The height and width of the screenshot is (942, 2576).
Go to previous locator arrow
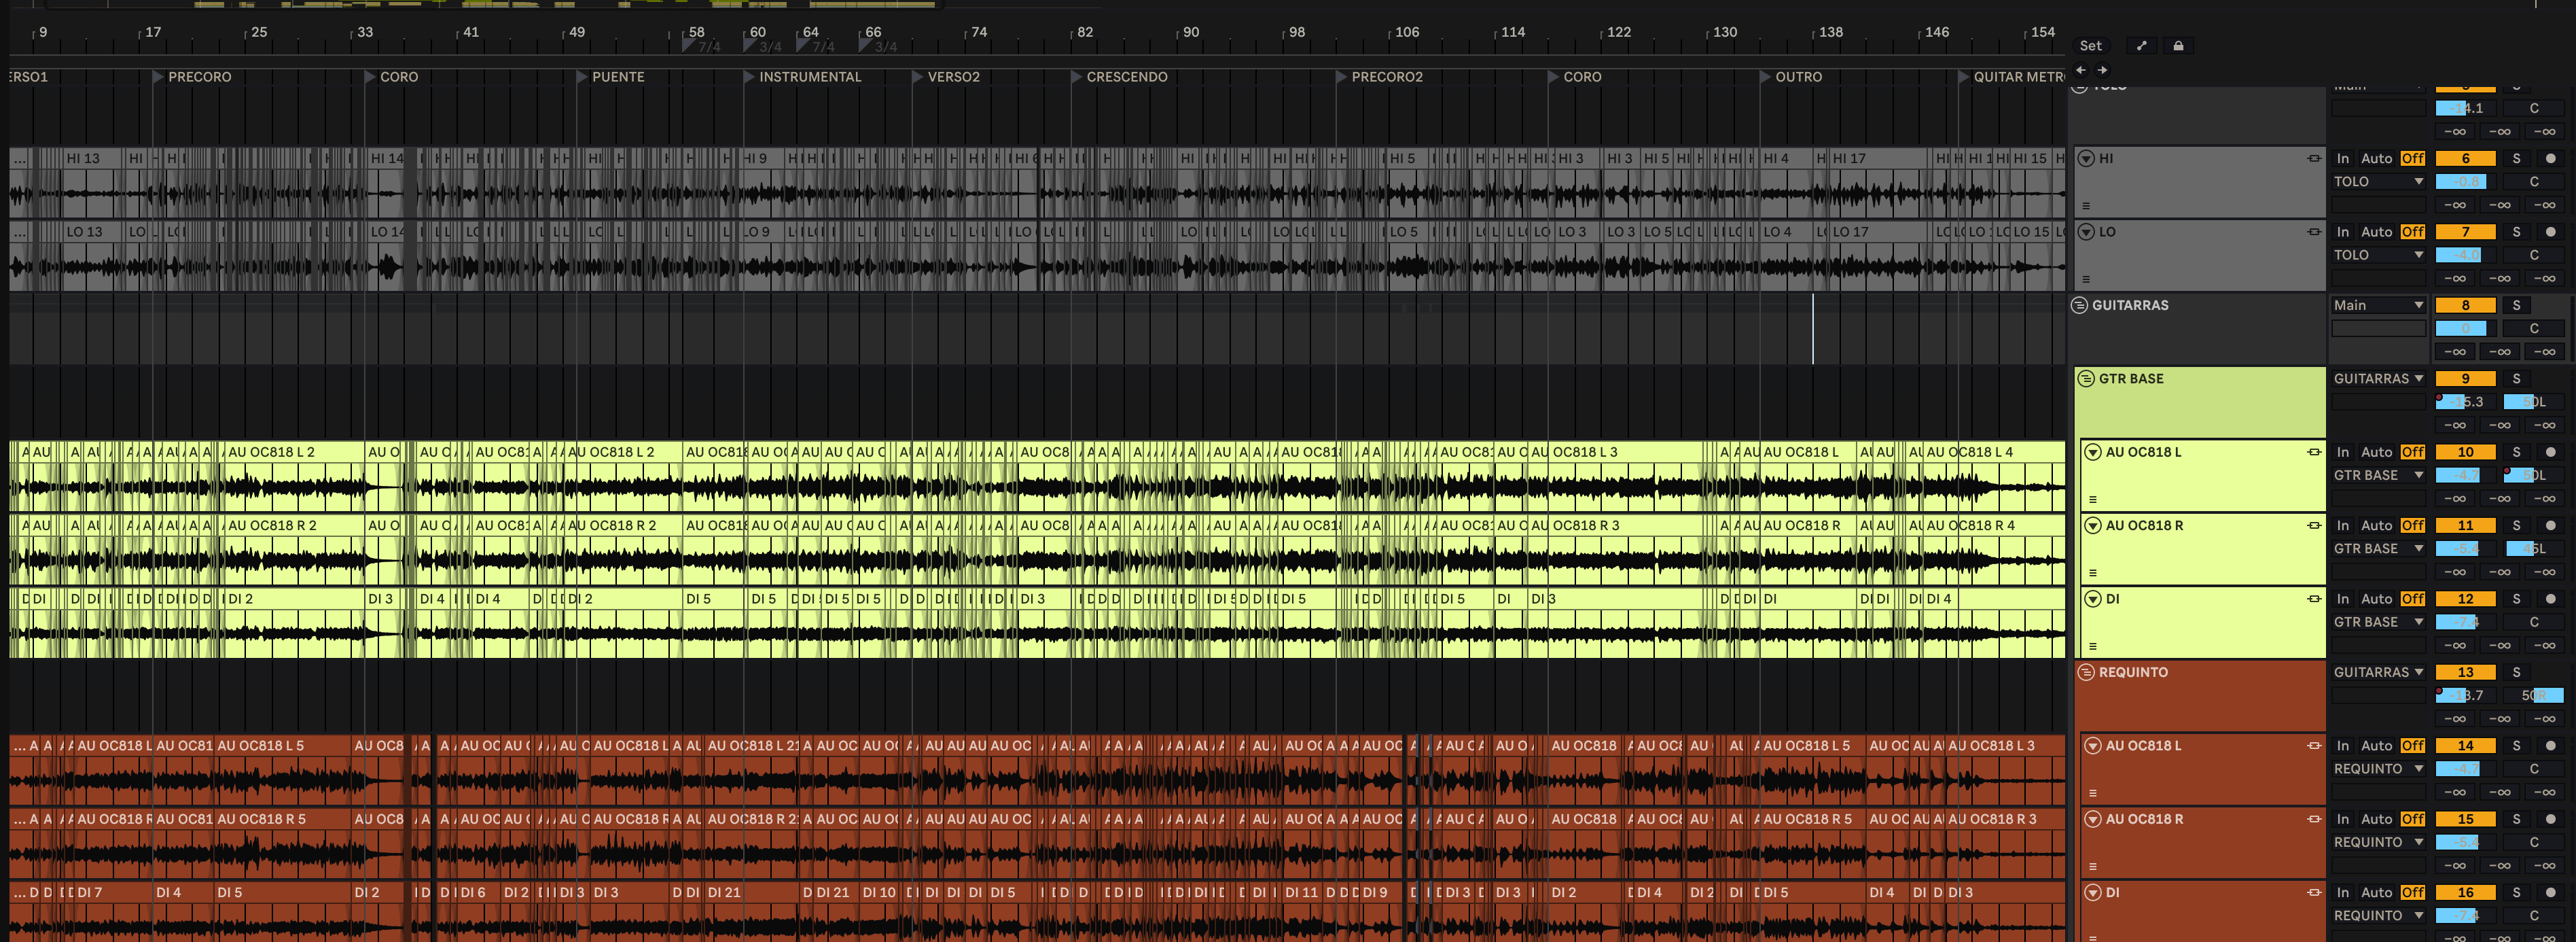2081,70
